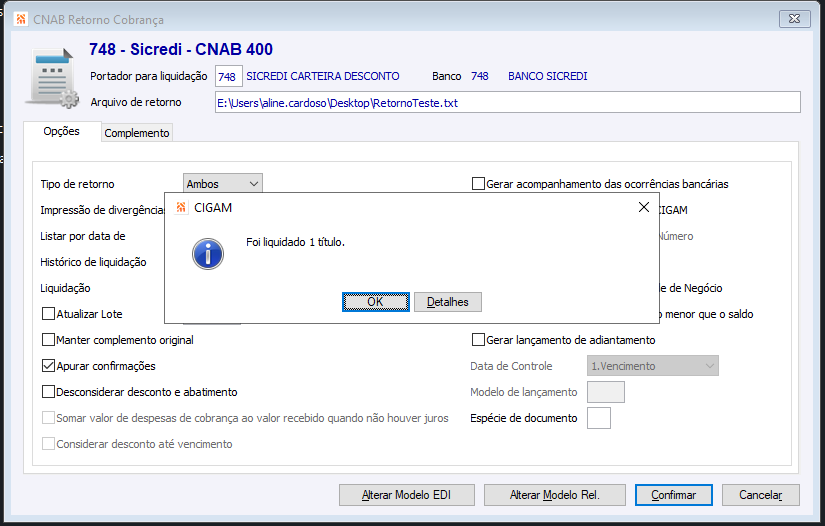Image resolution: width=825 pixels, height=526 pixels.
Task: Click the document-with-gear icon beside the header
Action: click(x=52, y=78)
